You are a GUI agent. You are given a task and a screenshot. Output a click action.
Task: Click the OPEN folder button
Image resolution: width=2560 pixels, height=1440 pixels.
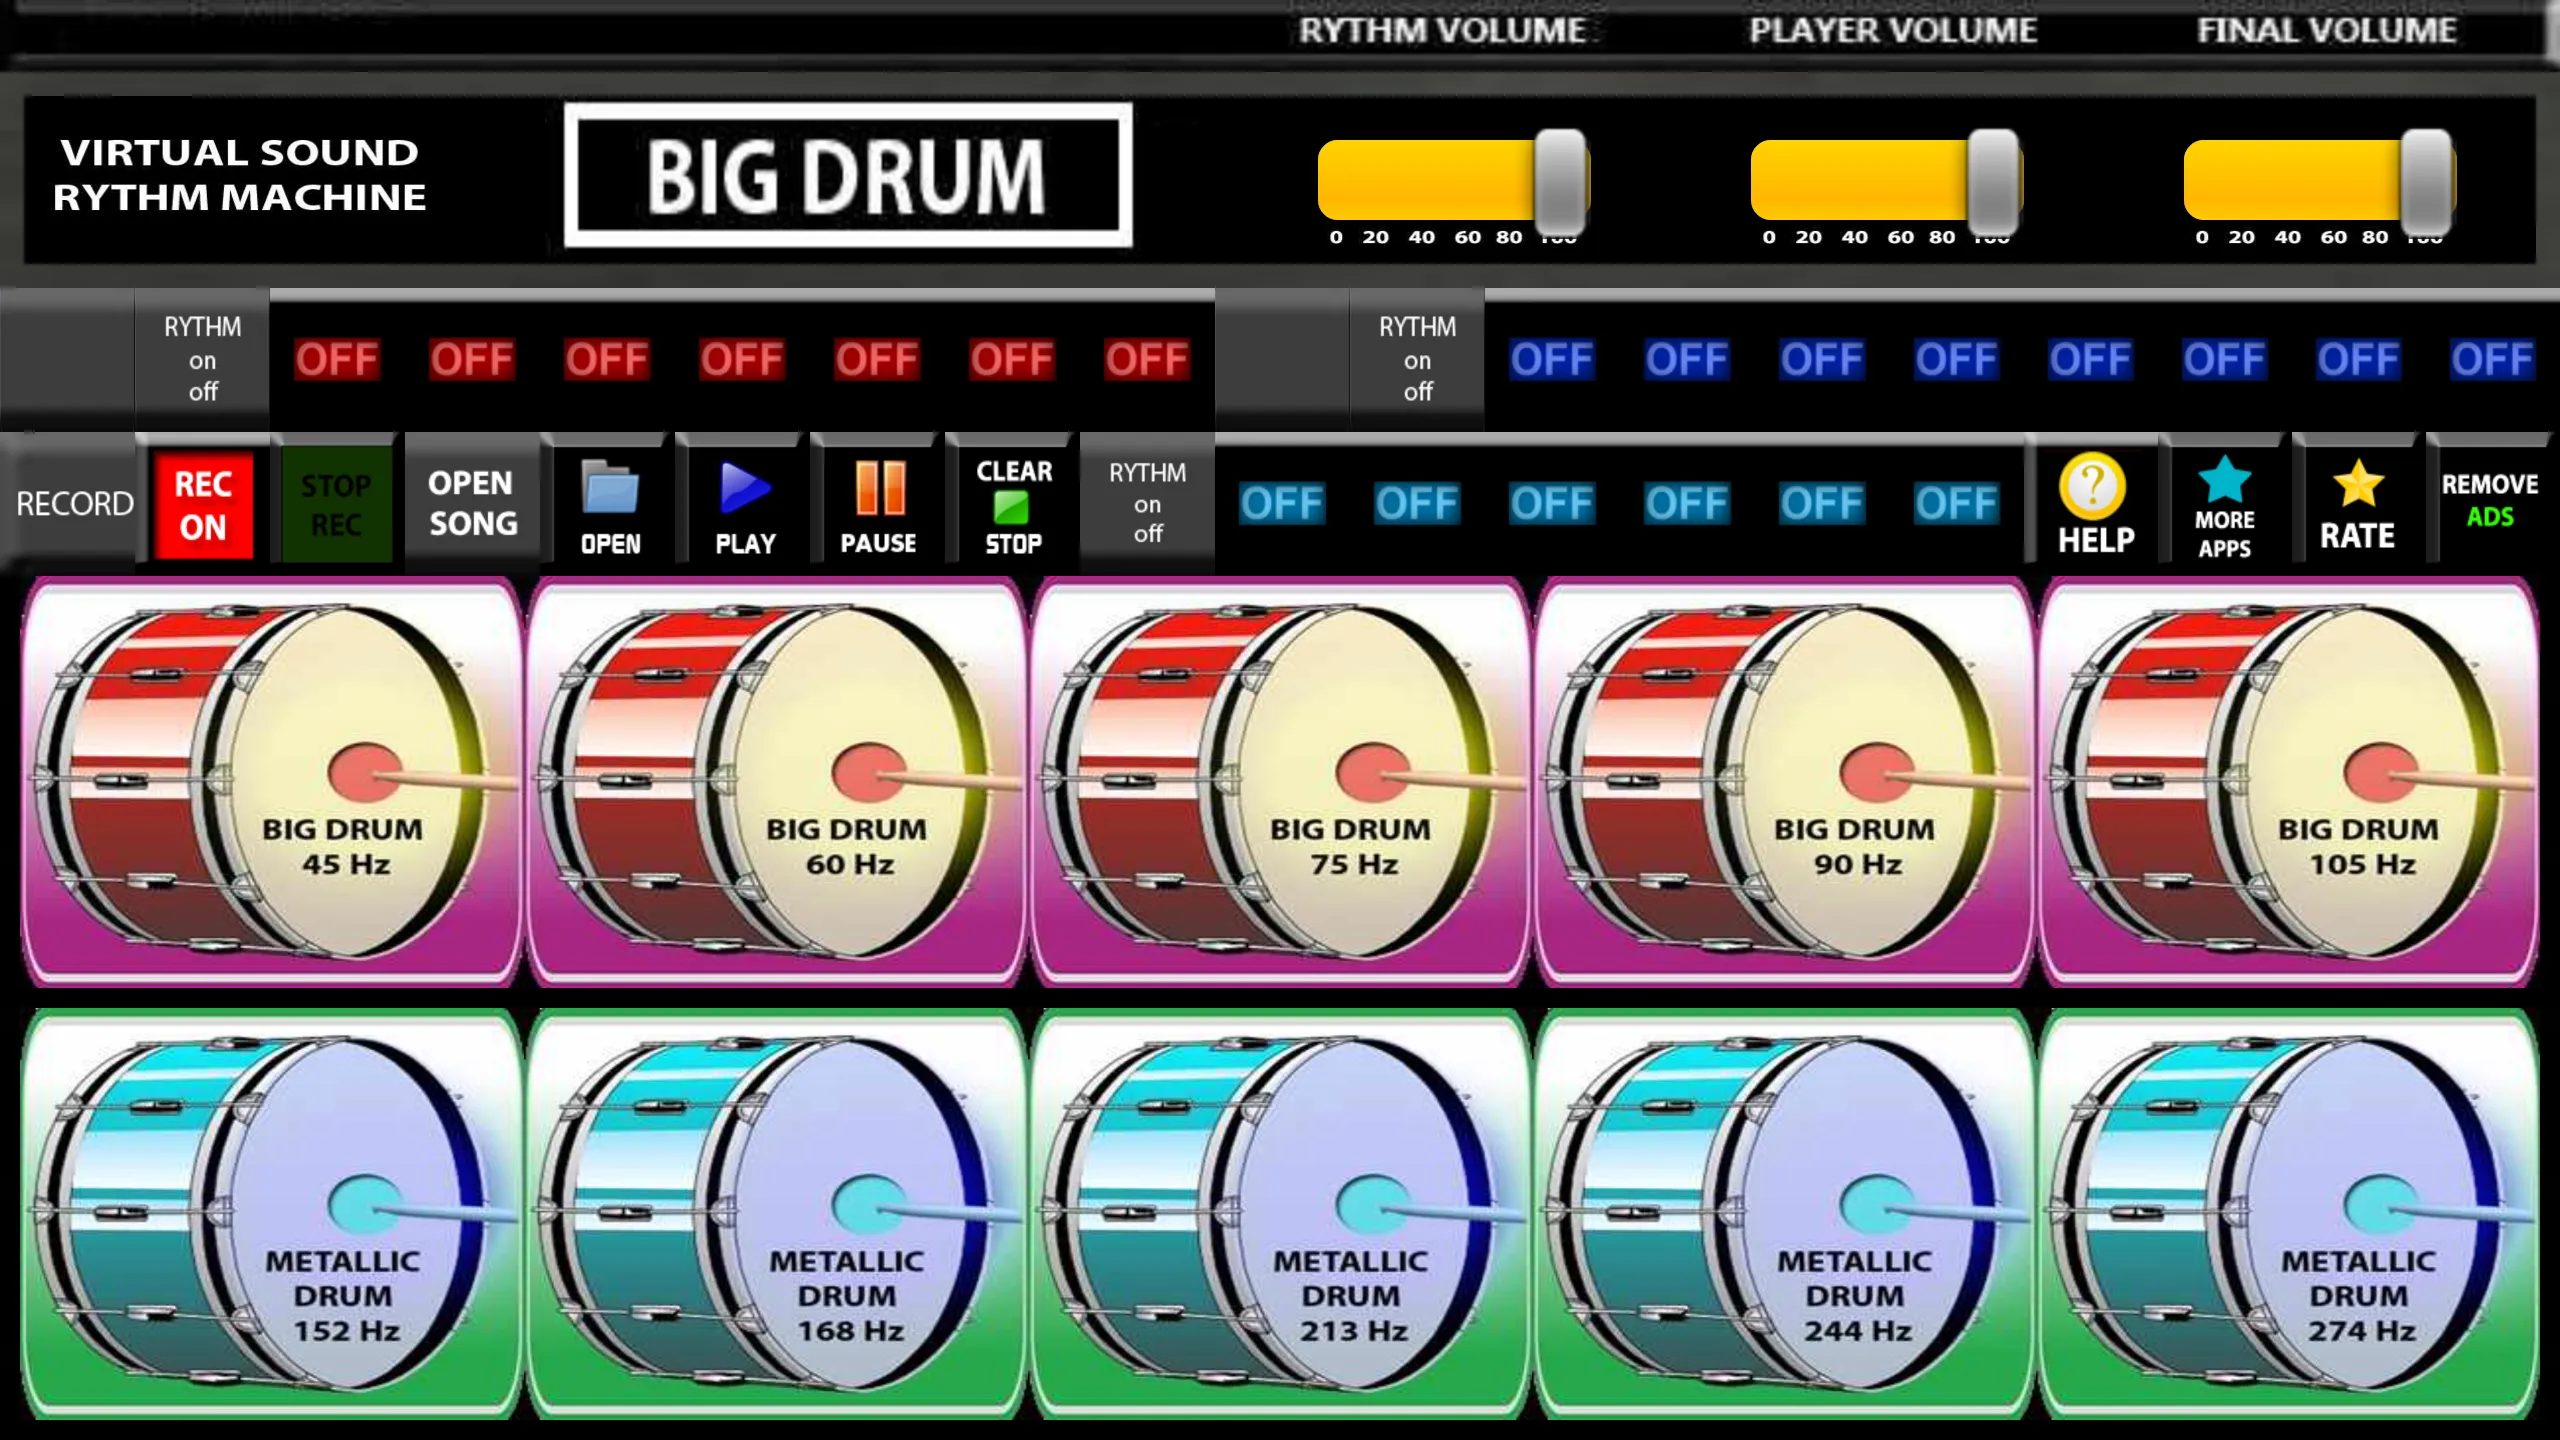click(610, 505)
